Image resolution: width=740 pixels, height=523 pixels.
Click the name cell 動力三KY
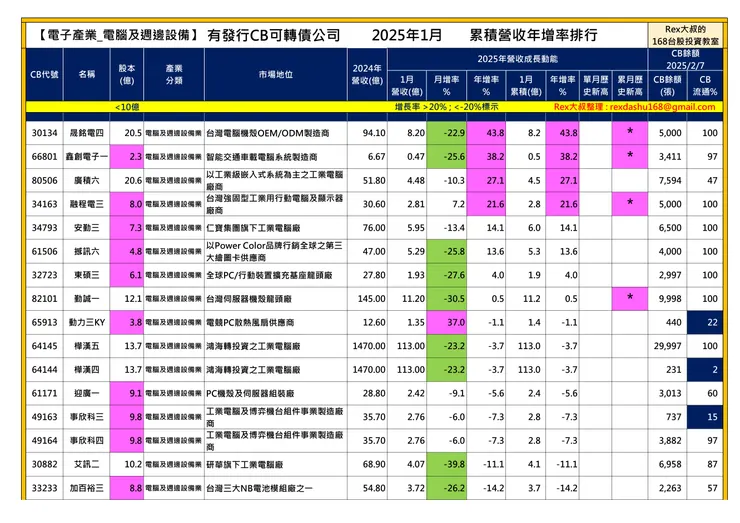86,322
